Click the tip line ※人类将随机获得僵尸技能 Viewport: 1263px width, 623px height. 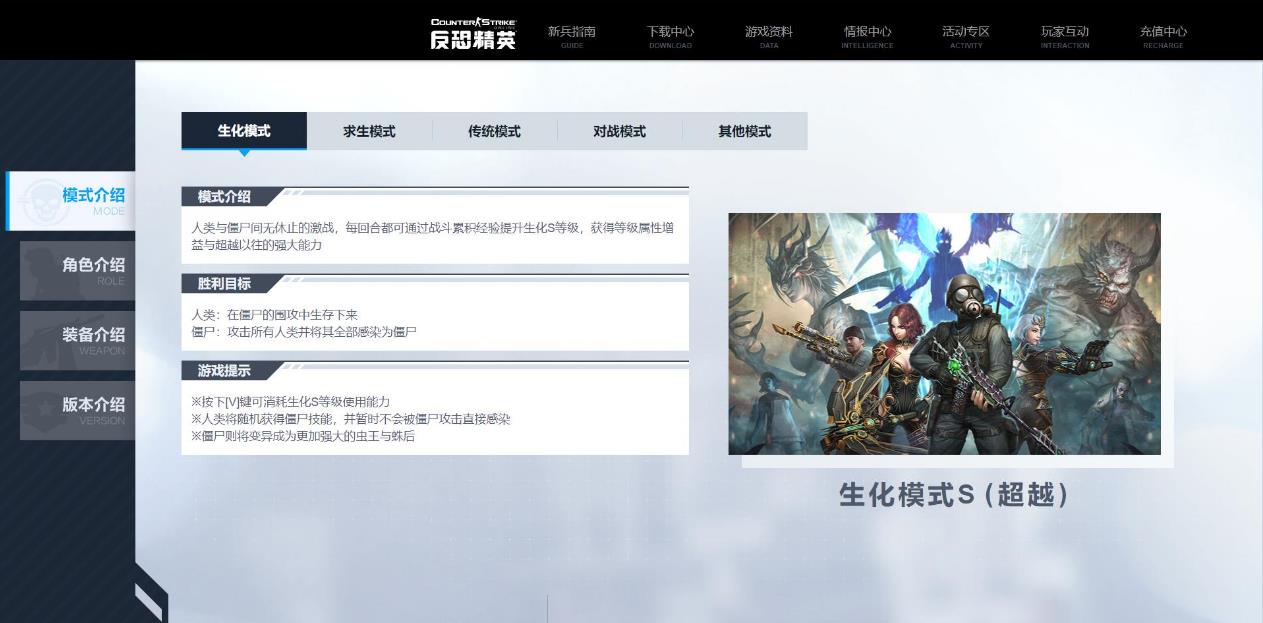click(351, 419)
